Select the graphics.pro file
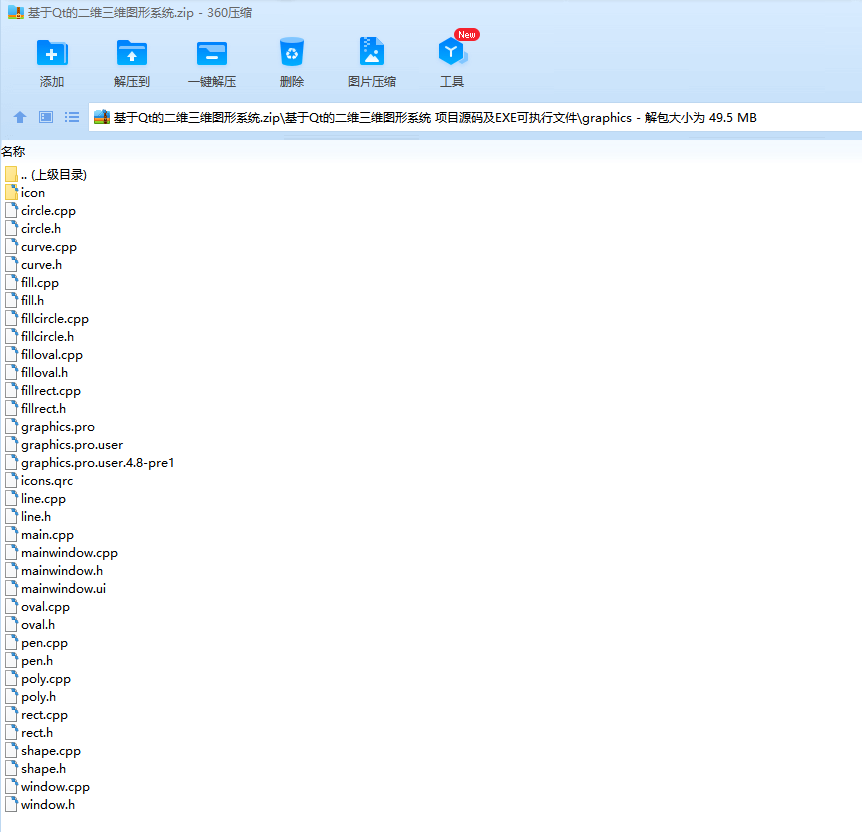This screenshot has height=832, width=862. (x=50, y=427)
